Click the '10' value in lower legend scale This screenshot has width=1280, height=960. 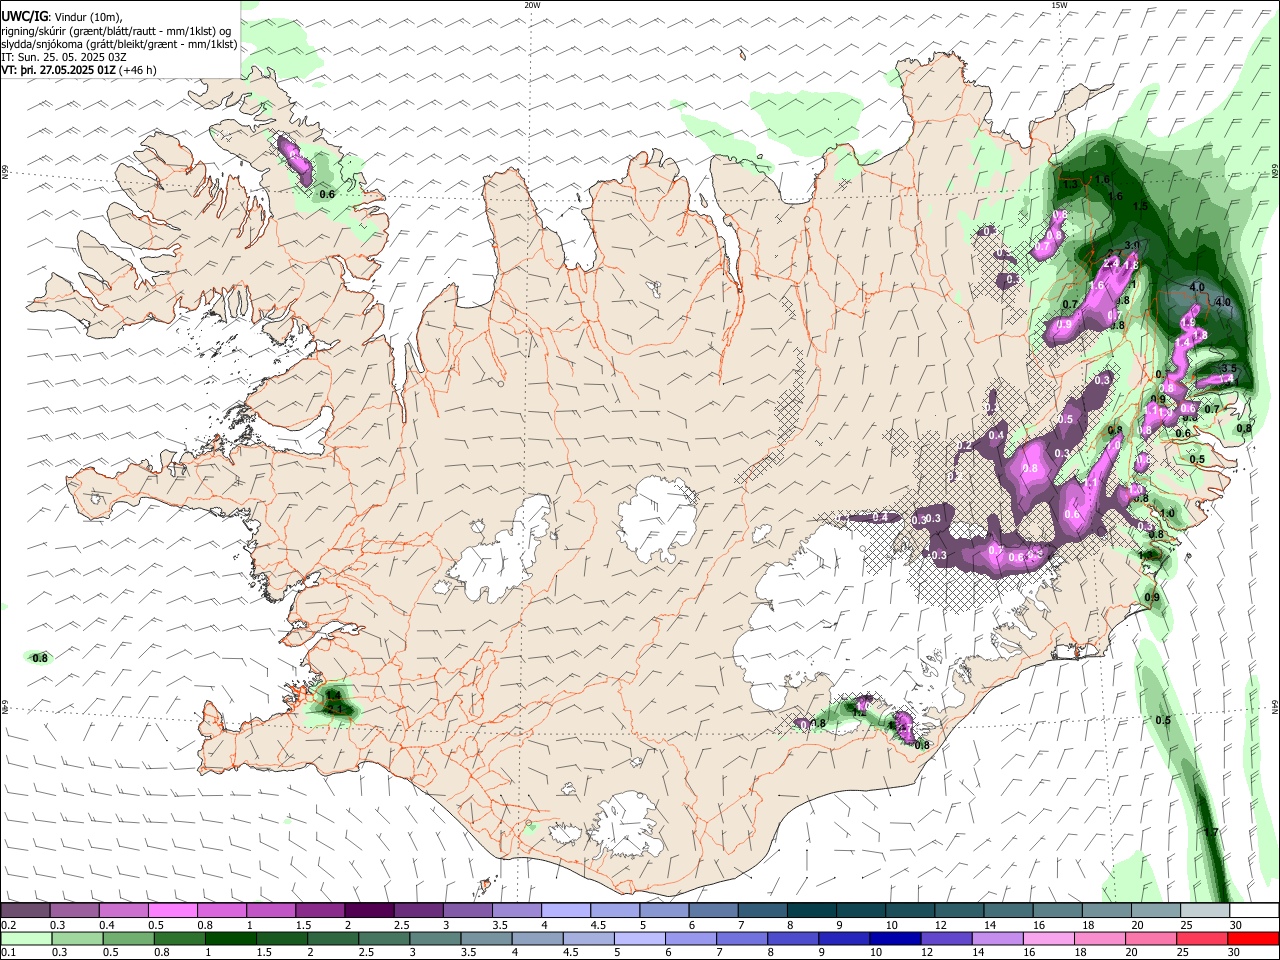pyautogui.click(x=876, y=953)
